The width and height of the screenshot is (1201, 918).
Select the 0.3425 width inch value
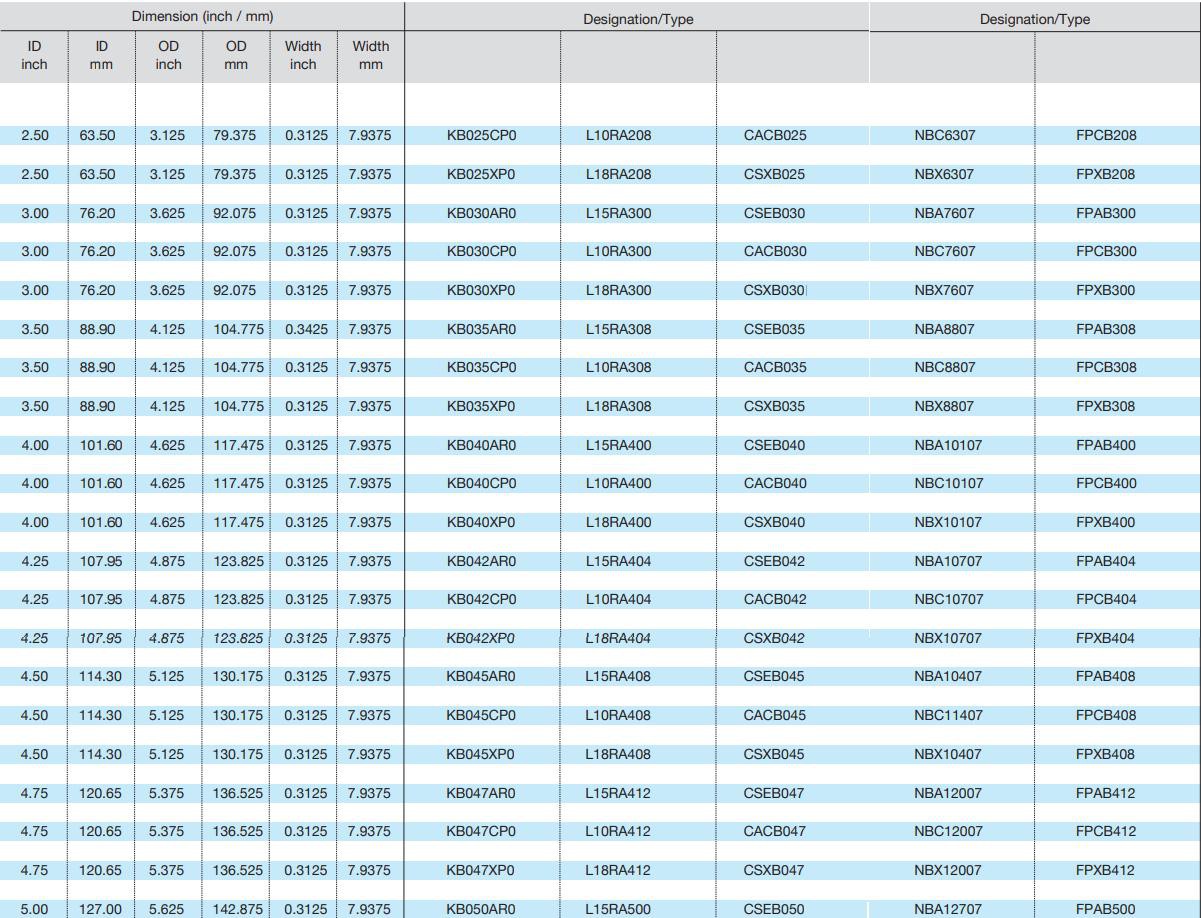(x=303, y=329)
